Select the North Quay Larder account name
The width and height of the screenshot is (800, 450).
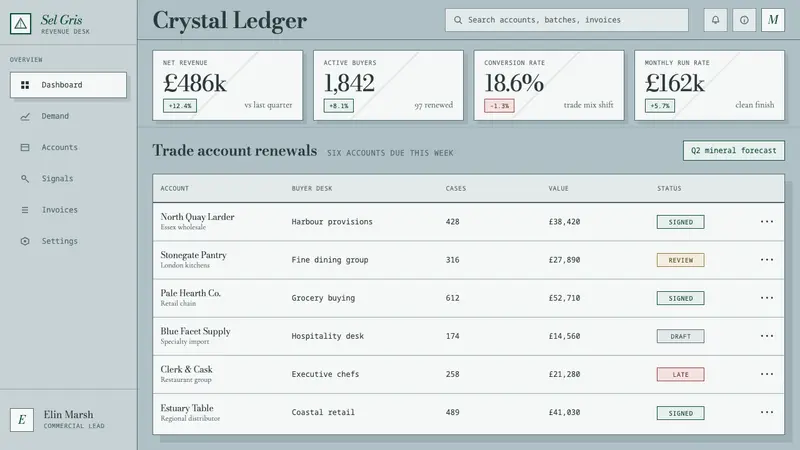pyautogui.click(x=197, y=217)
